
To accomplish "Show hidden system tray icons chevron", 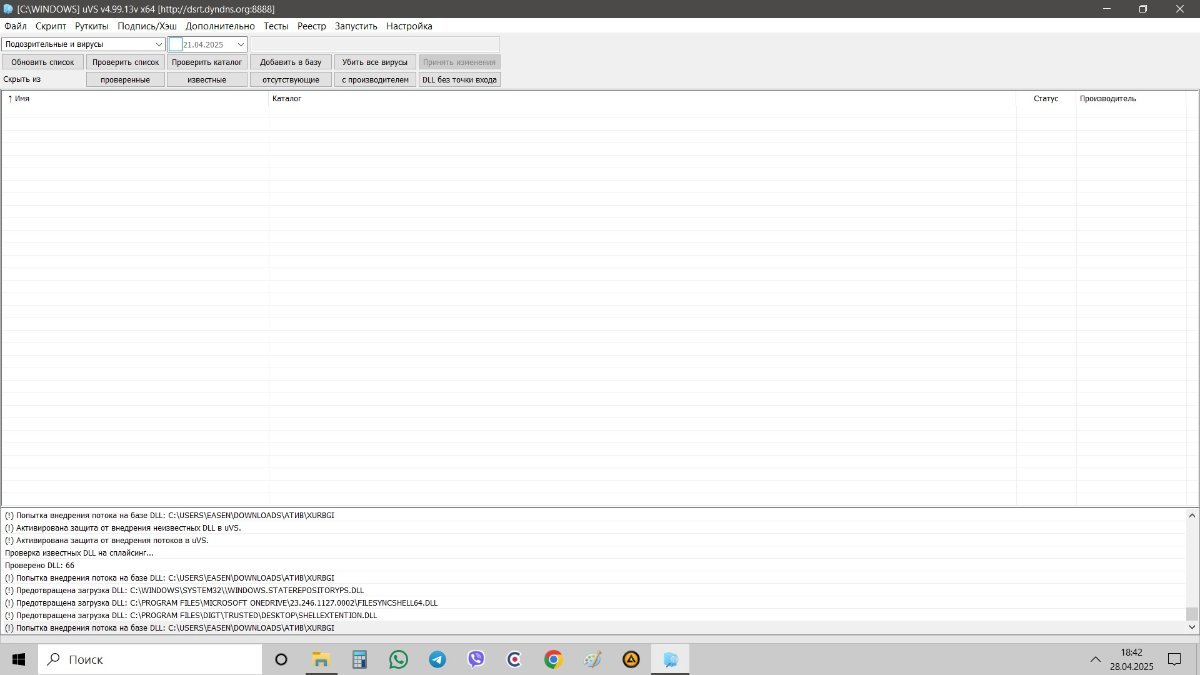I will [1097, 660].
